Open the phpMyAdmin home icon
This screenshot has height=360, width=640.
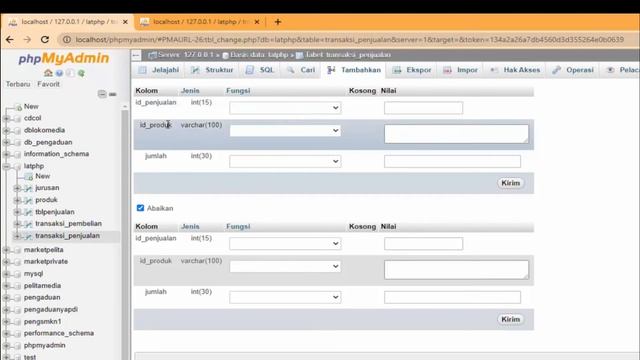[48, 73]
